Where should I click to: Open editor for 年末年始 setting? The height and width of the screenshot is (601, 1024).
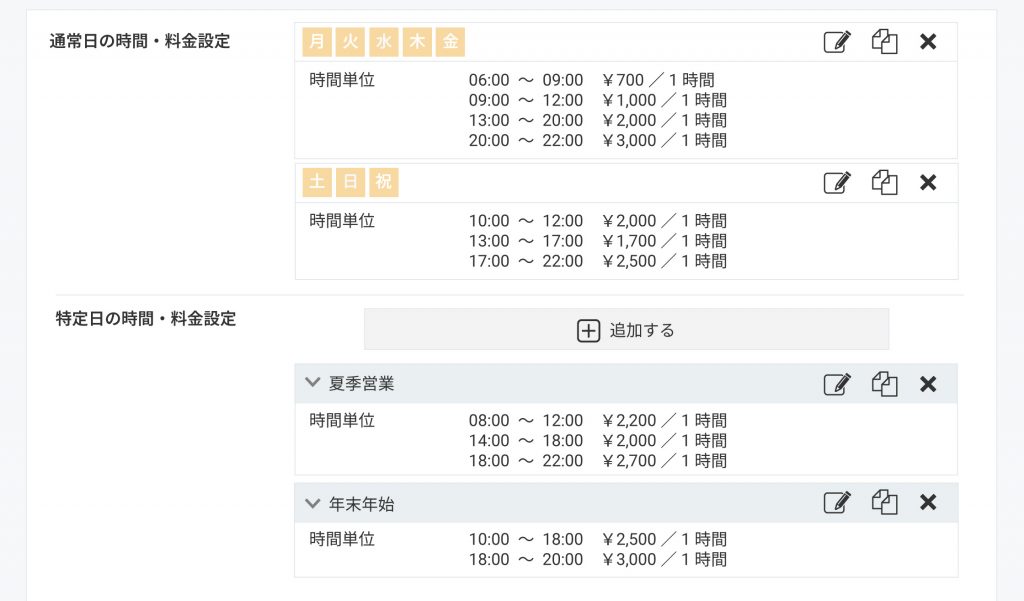tap(836, 503)
